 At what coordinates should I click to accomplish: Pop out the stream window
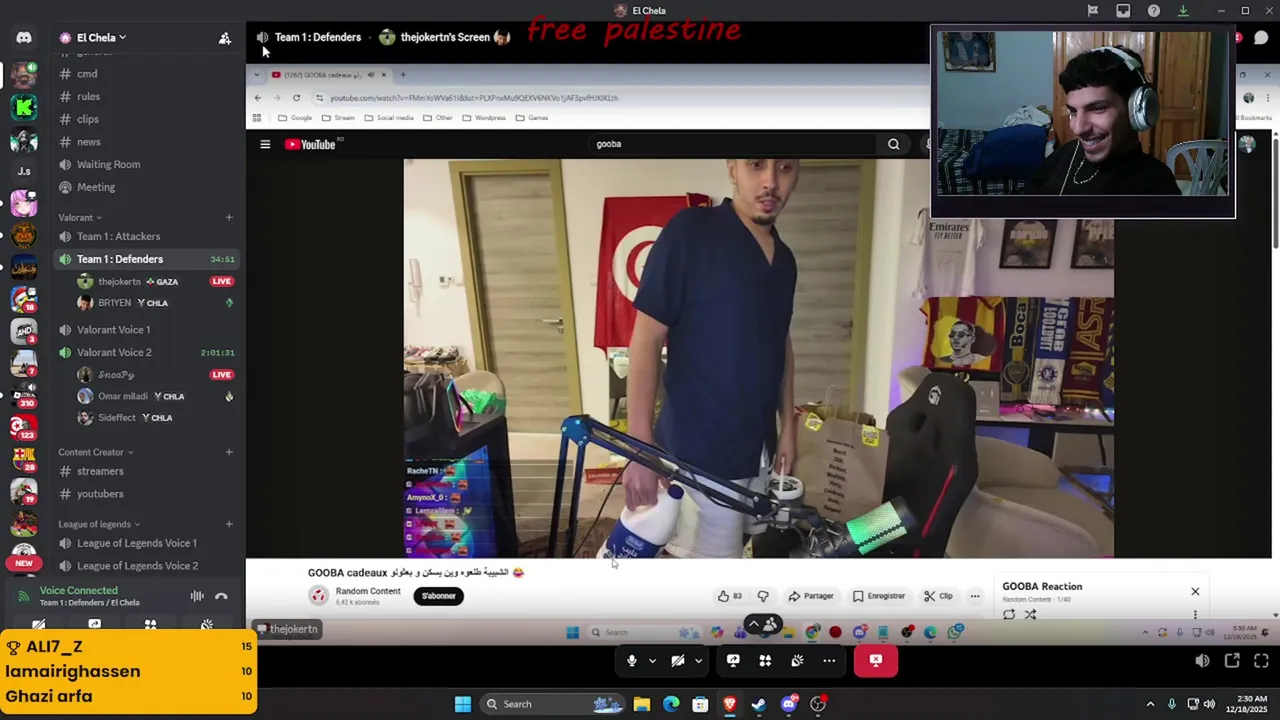click(x=1232, y=660)
